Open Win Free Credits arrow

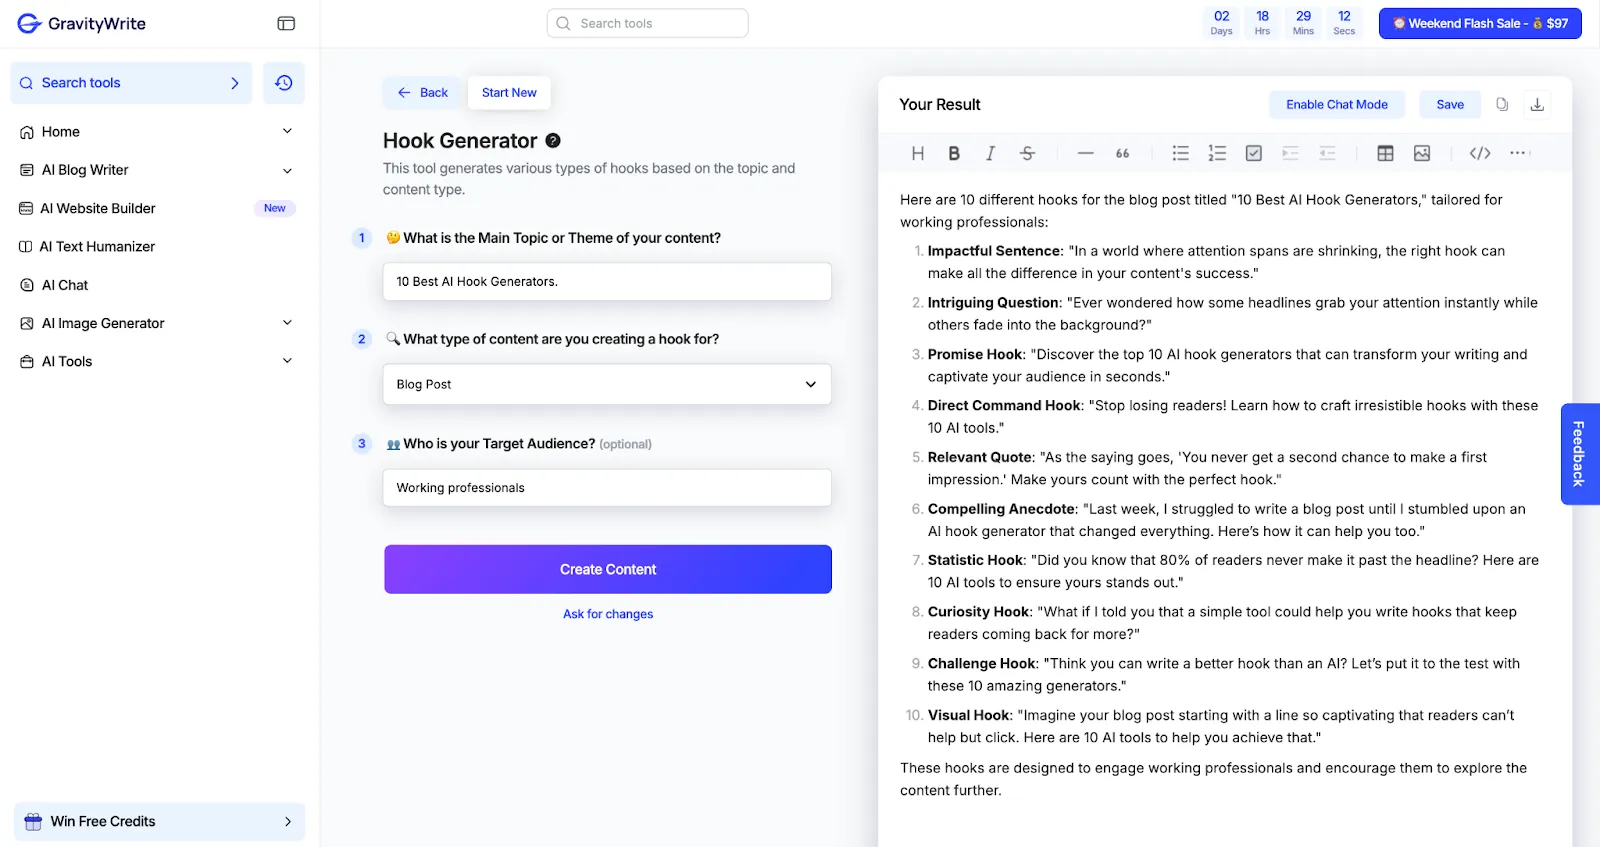(x=288, y=821)
